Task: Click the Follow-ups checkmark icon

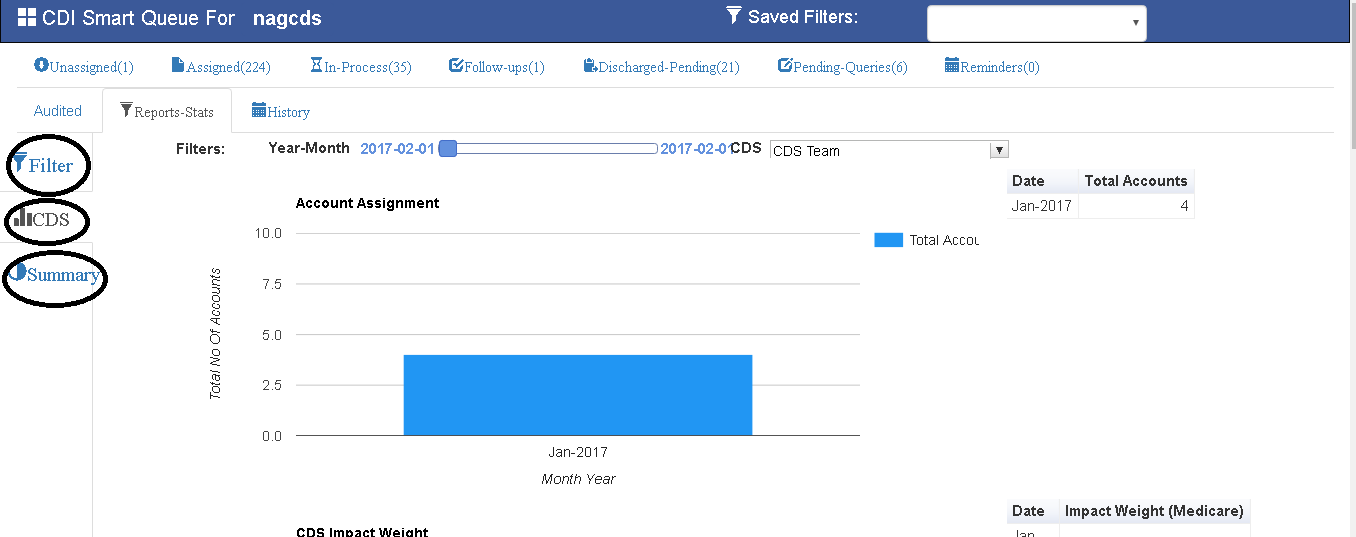Action: (456, 66)
